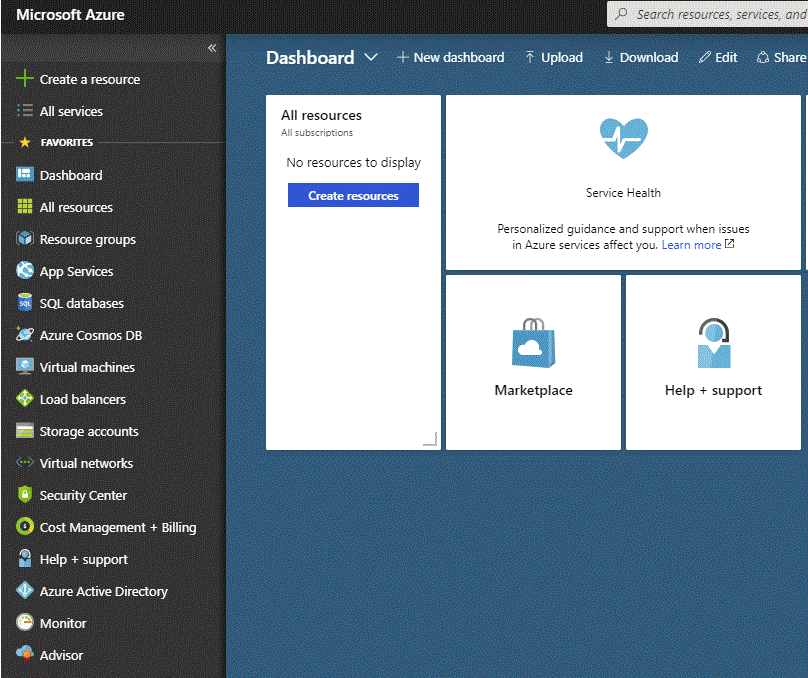
Task: Click the App Services globe icon
Action: [25, 270]
